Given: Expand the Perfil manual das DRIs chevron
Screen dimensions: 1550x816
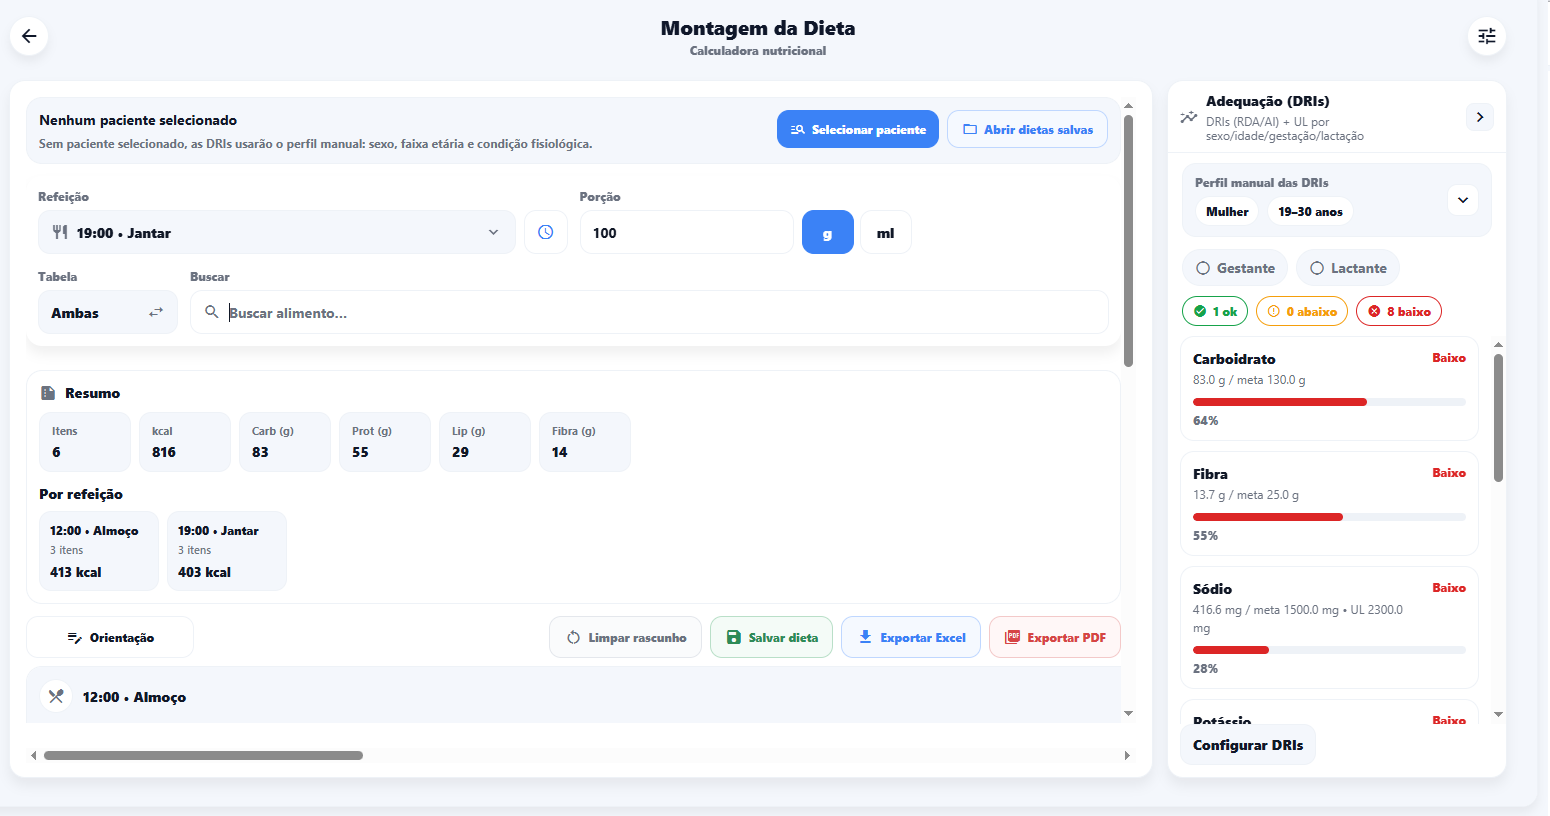Looking at the screenshot, I should (x=1462, y=200).
